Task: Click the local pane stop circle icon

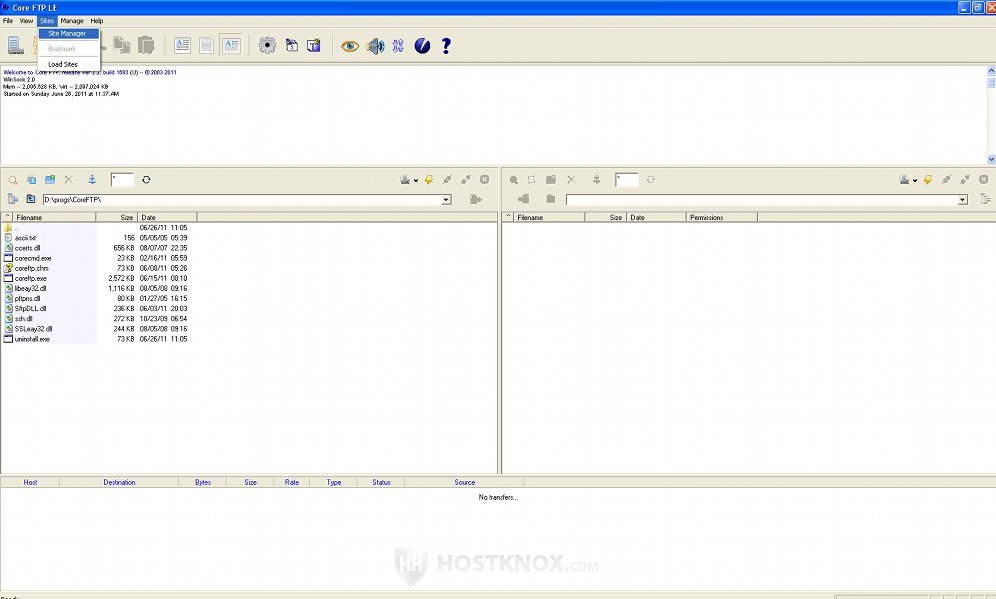Action: tap(485, 180)
